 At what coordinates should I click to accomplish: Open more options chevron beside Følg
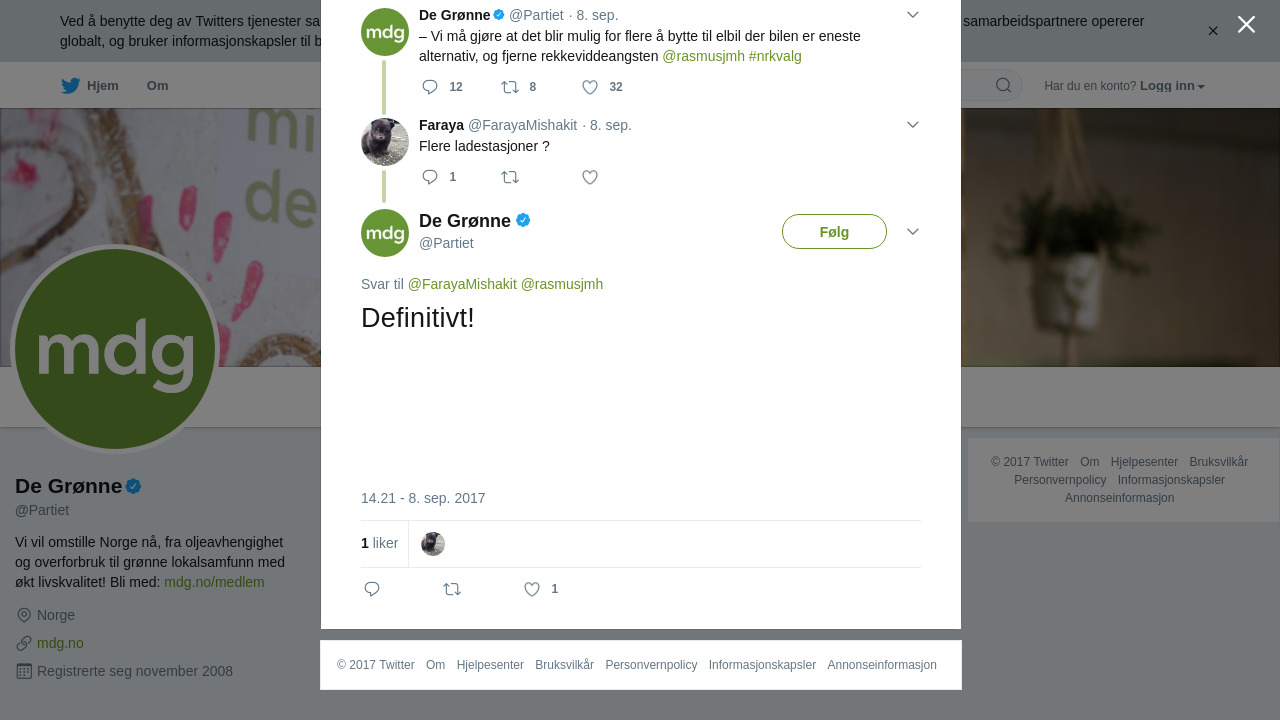click(x=913, y=232)
